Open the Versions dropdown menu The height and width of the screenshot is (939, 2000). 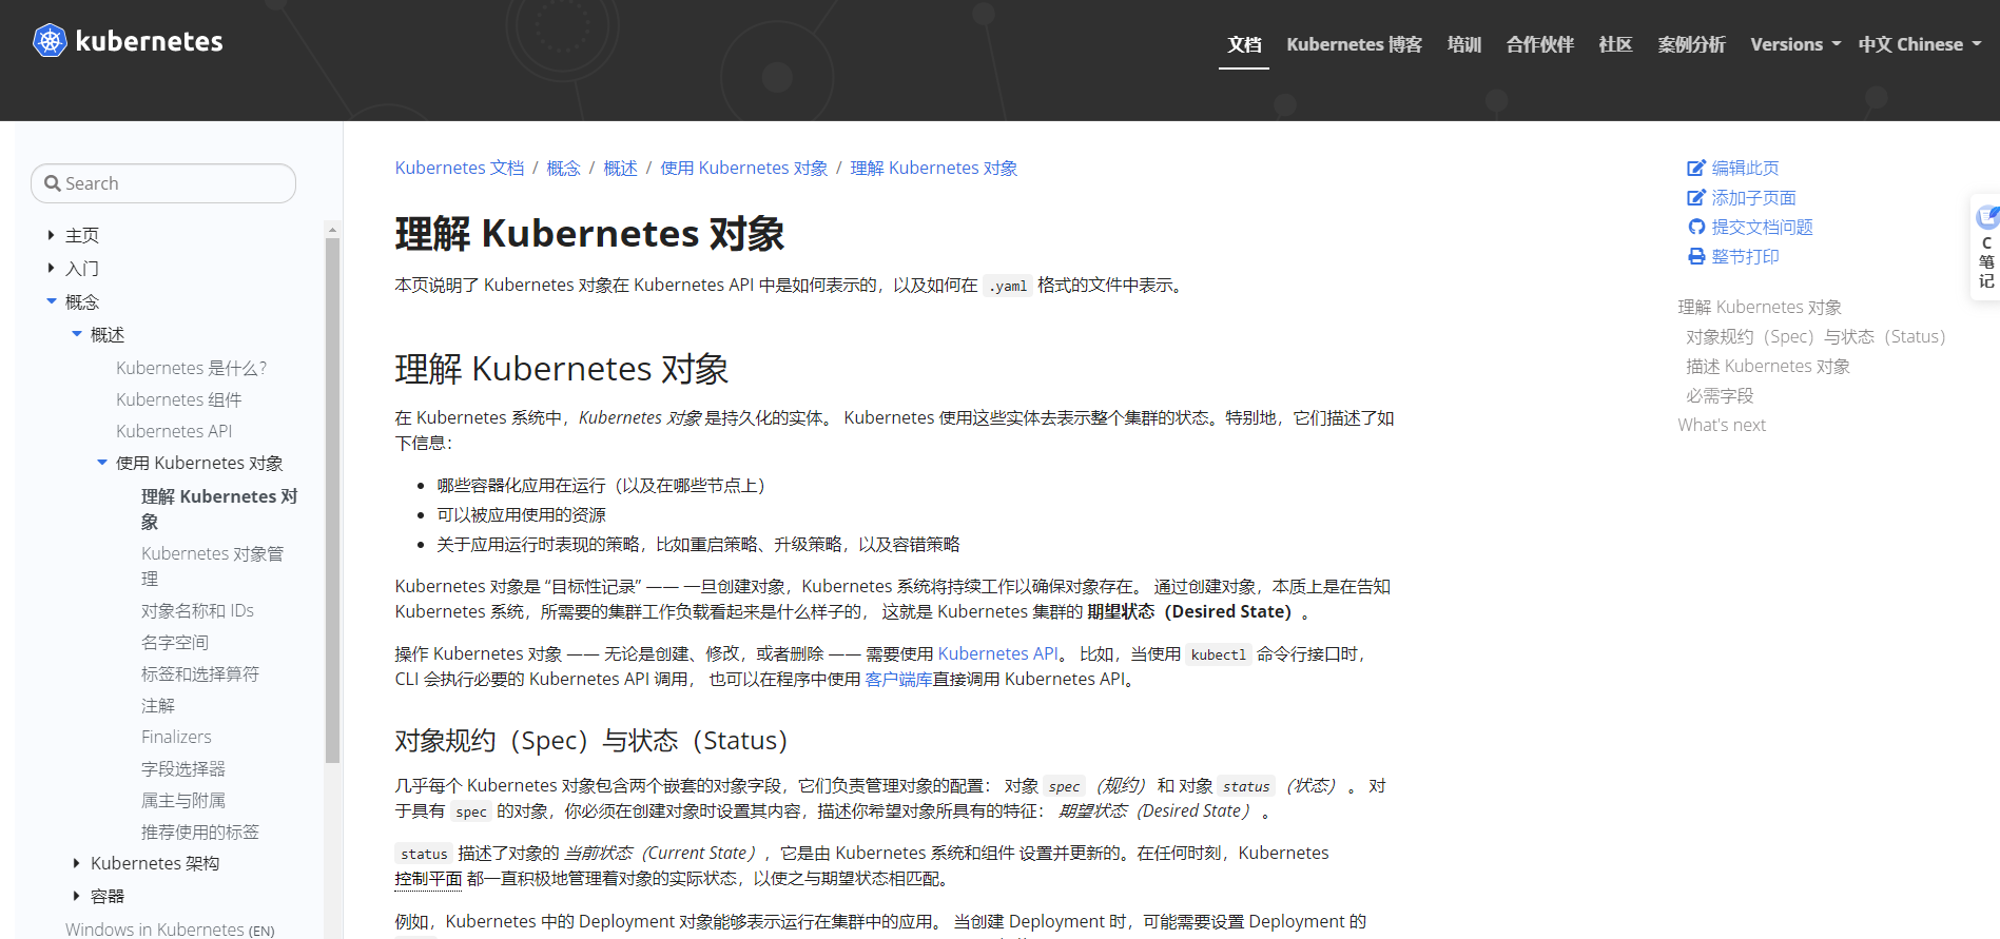coord(1795,44)
